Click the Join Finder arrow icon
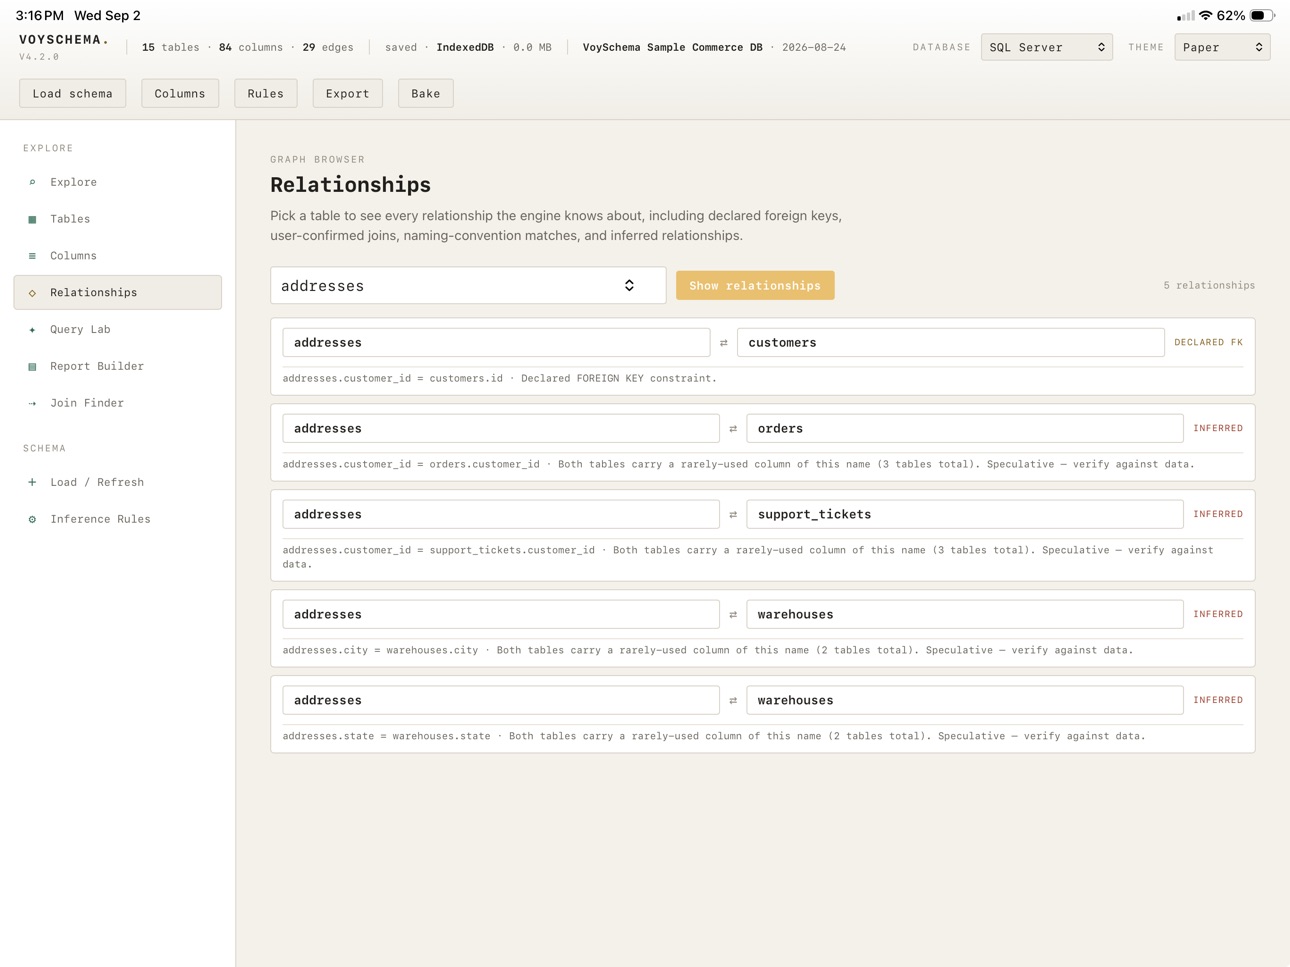The image size is (1290, 967). (32, 403)
